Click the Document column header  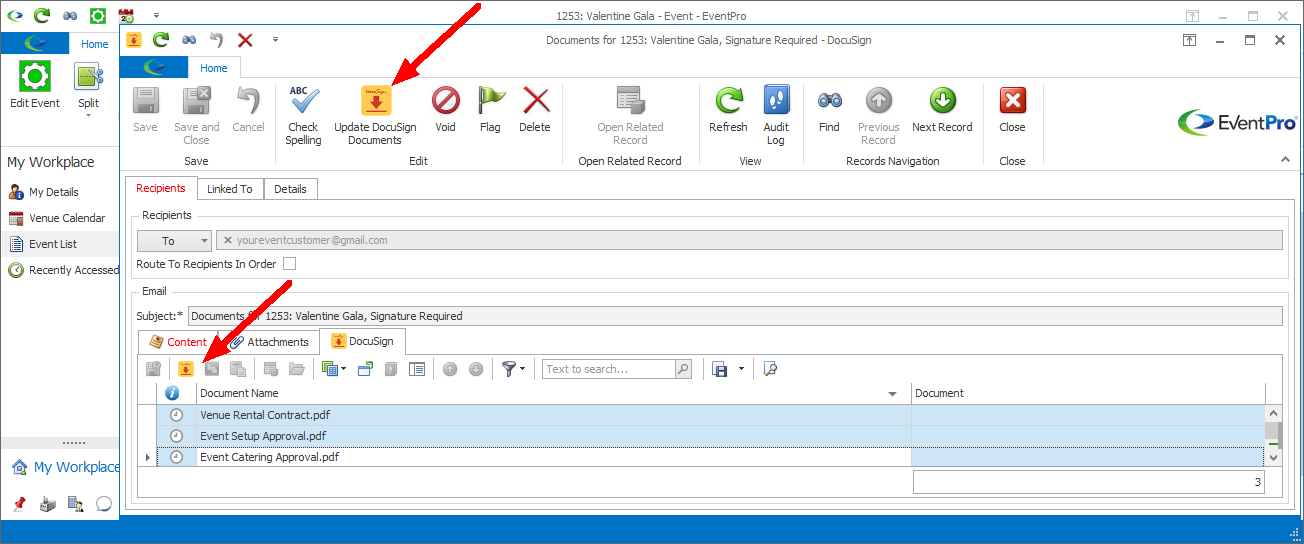(x=1088, y=393)
